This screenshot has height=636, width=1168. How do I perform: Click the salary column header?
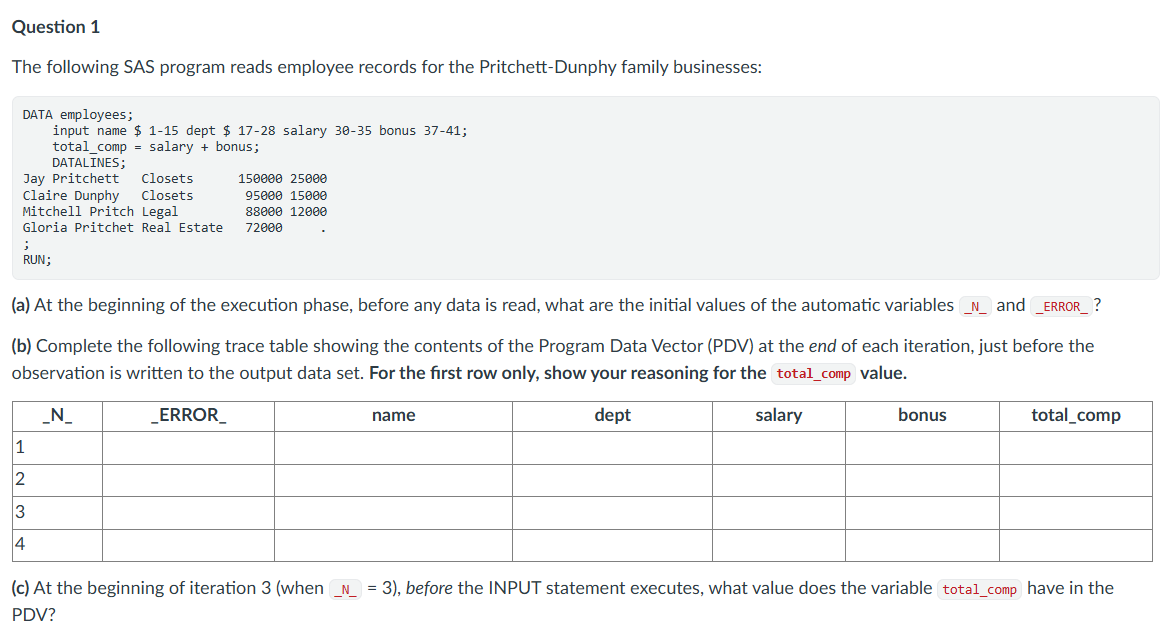tap(778, 416)
